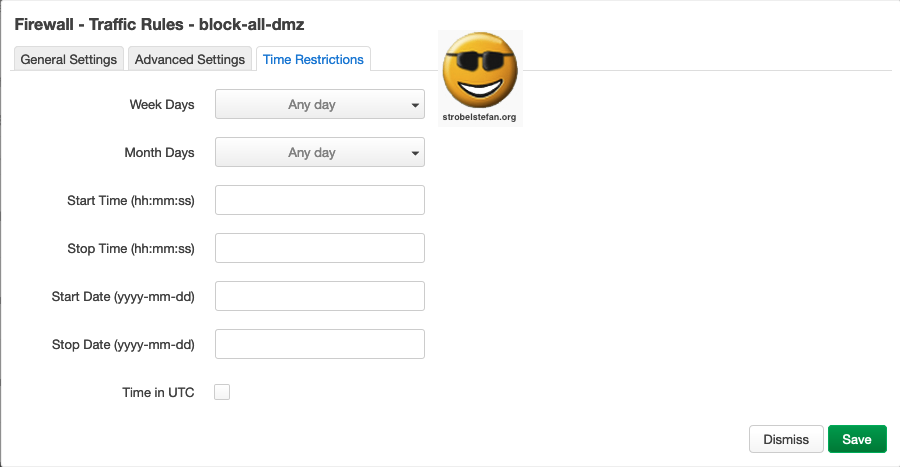Click the strobelstefan.org caption under the smiley

point(480,117)
